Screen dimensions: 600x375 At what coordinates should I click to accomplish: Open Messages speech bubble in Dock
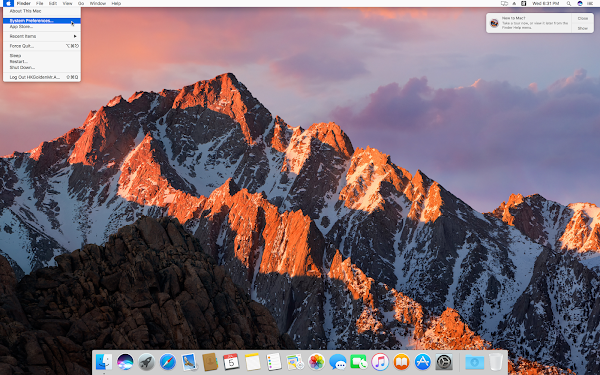(338, 362)
